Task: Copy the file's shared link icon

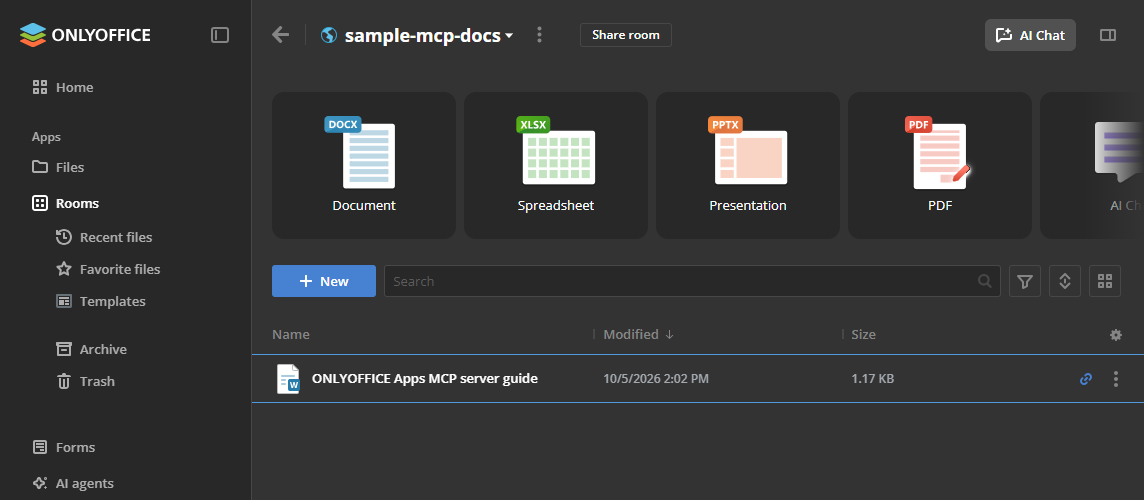Action: tap(1086, 379)
